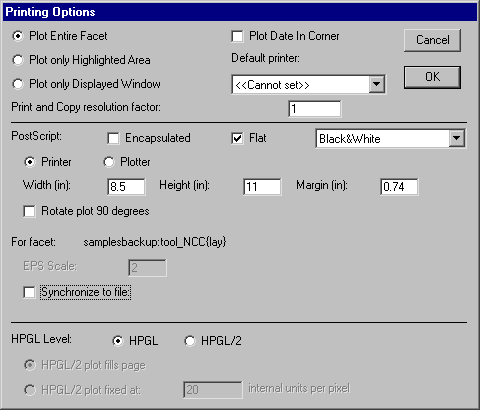The height and width of the screenshot is (410, 480).
Task: Click the For facet: label
Action: (33, 242)
